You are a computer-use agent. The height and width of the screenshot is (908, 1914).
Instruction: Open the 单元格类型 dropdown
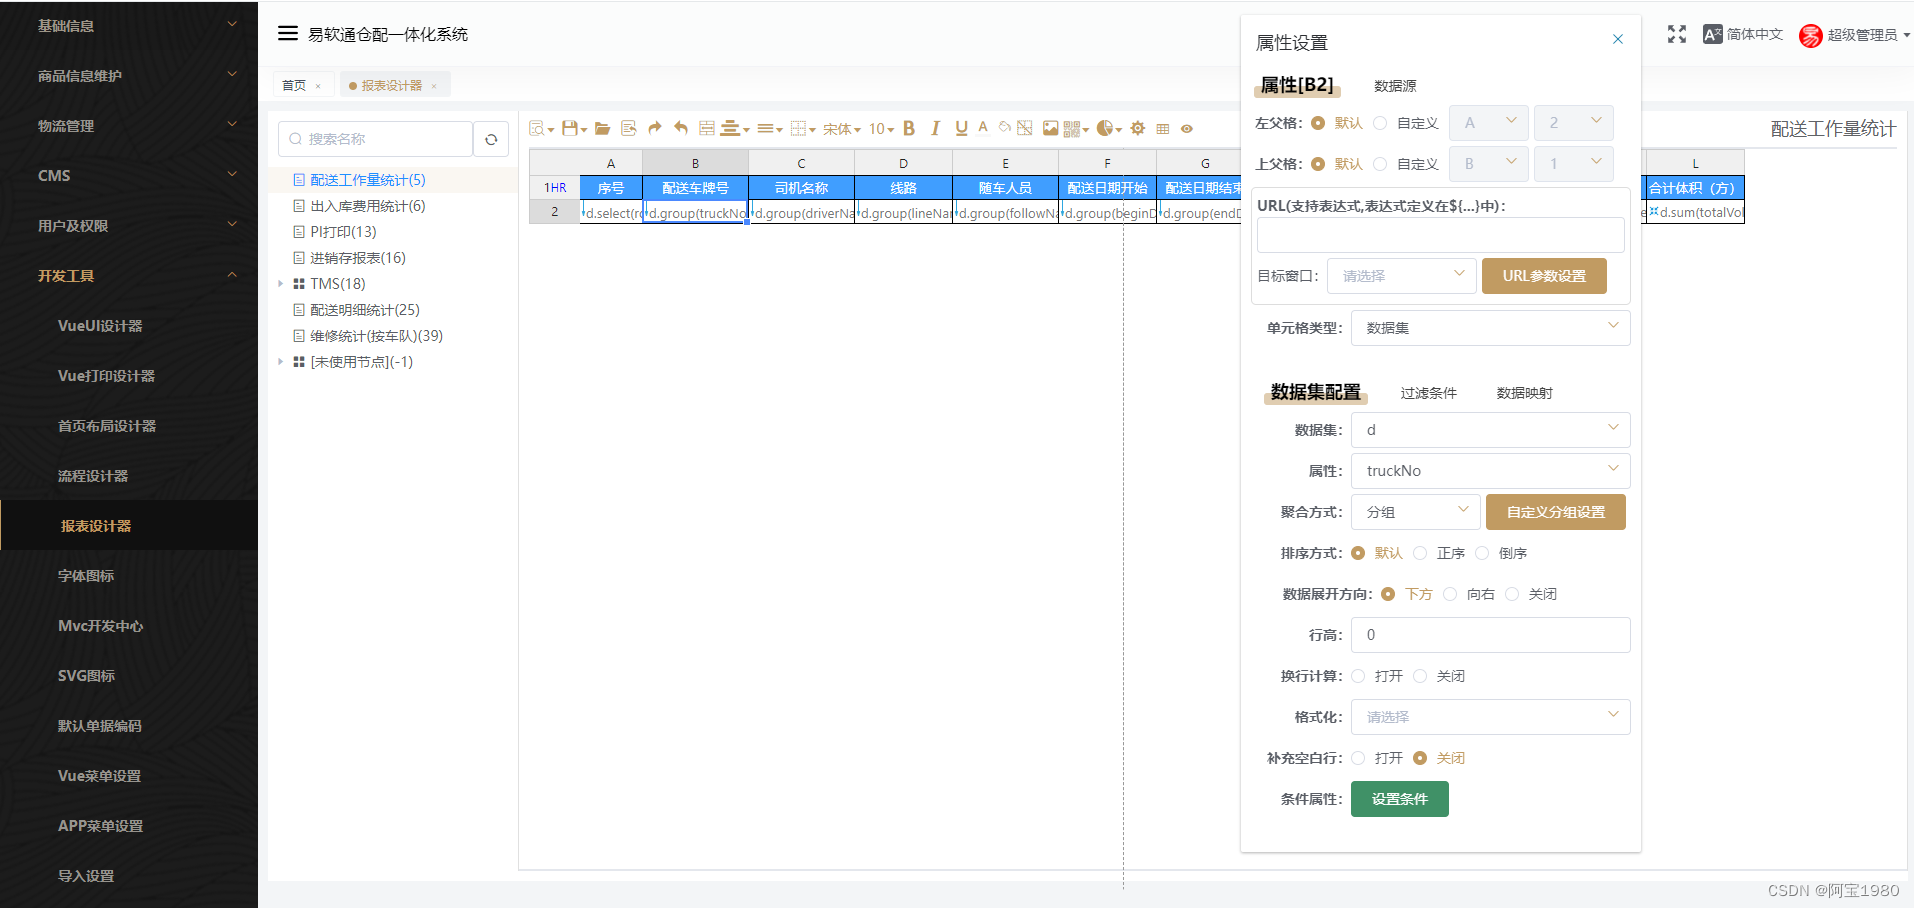tap(1490, 328)
